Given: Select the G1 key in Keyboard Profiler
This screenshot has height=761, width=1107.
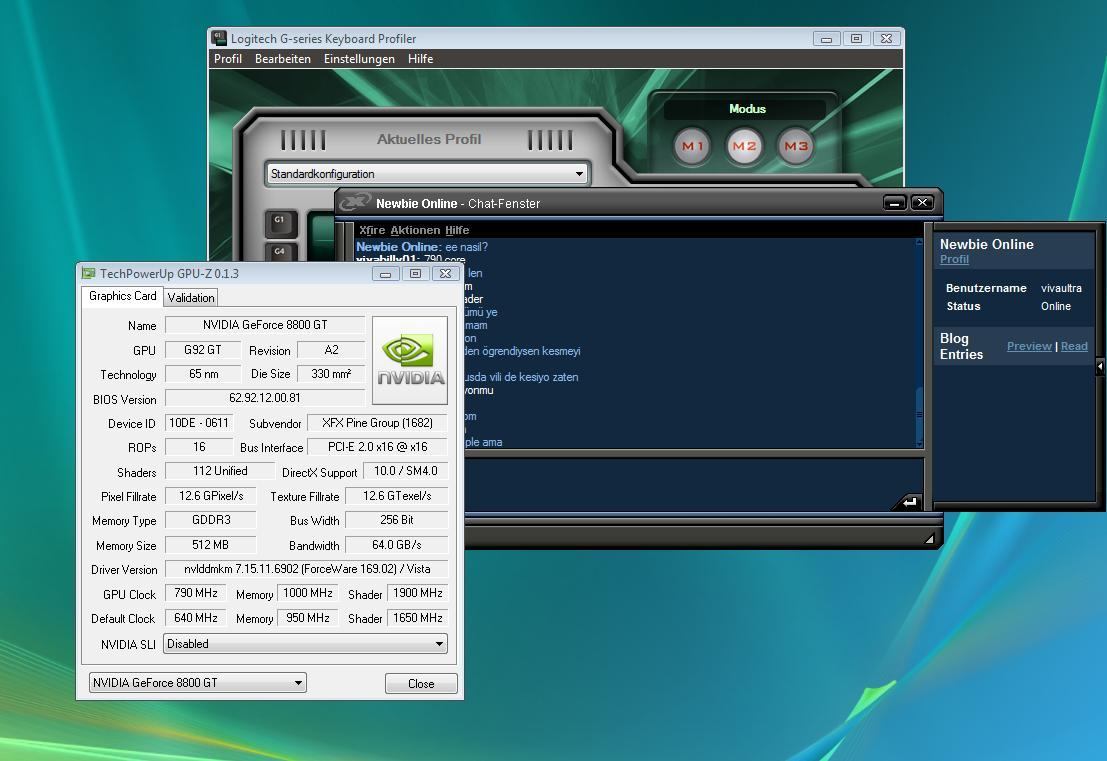Looking at the screenshot, I should tap(280, 223).
